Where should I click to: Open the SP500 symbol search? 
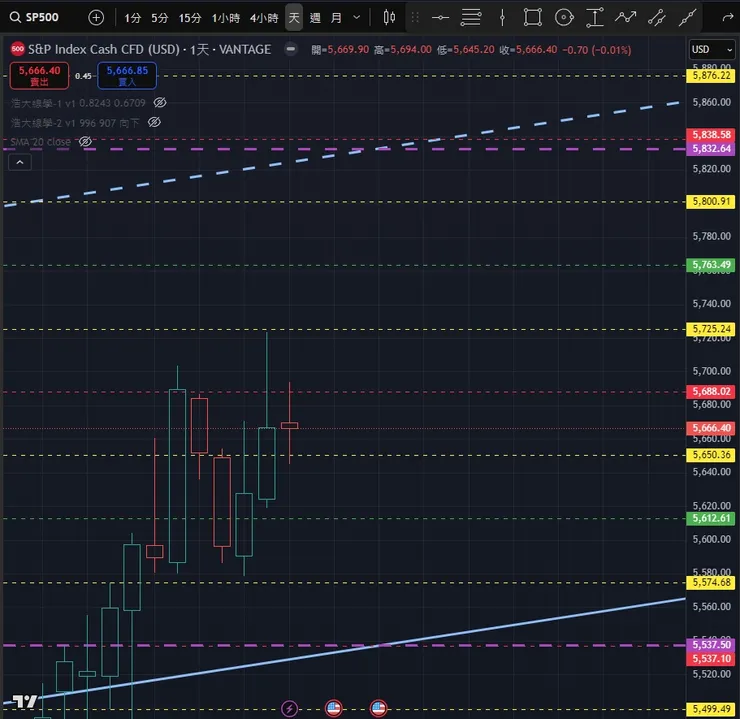click(x=34, y=17)
